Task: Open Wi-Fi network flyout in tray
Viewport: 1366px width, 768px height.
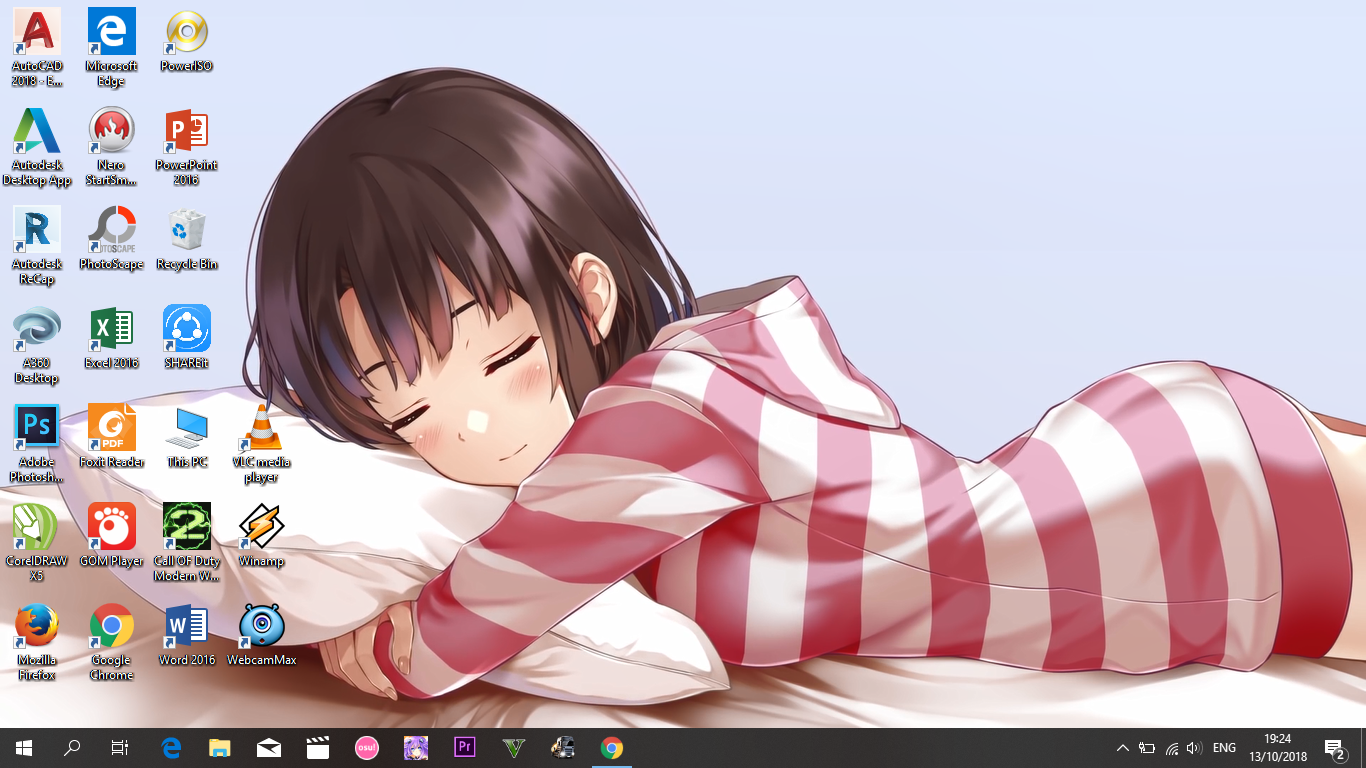Action: coord(1171,748)
